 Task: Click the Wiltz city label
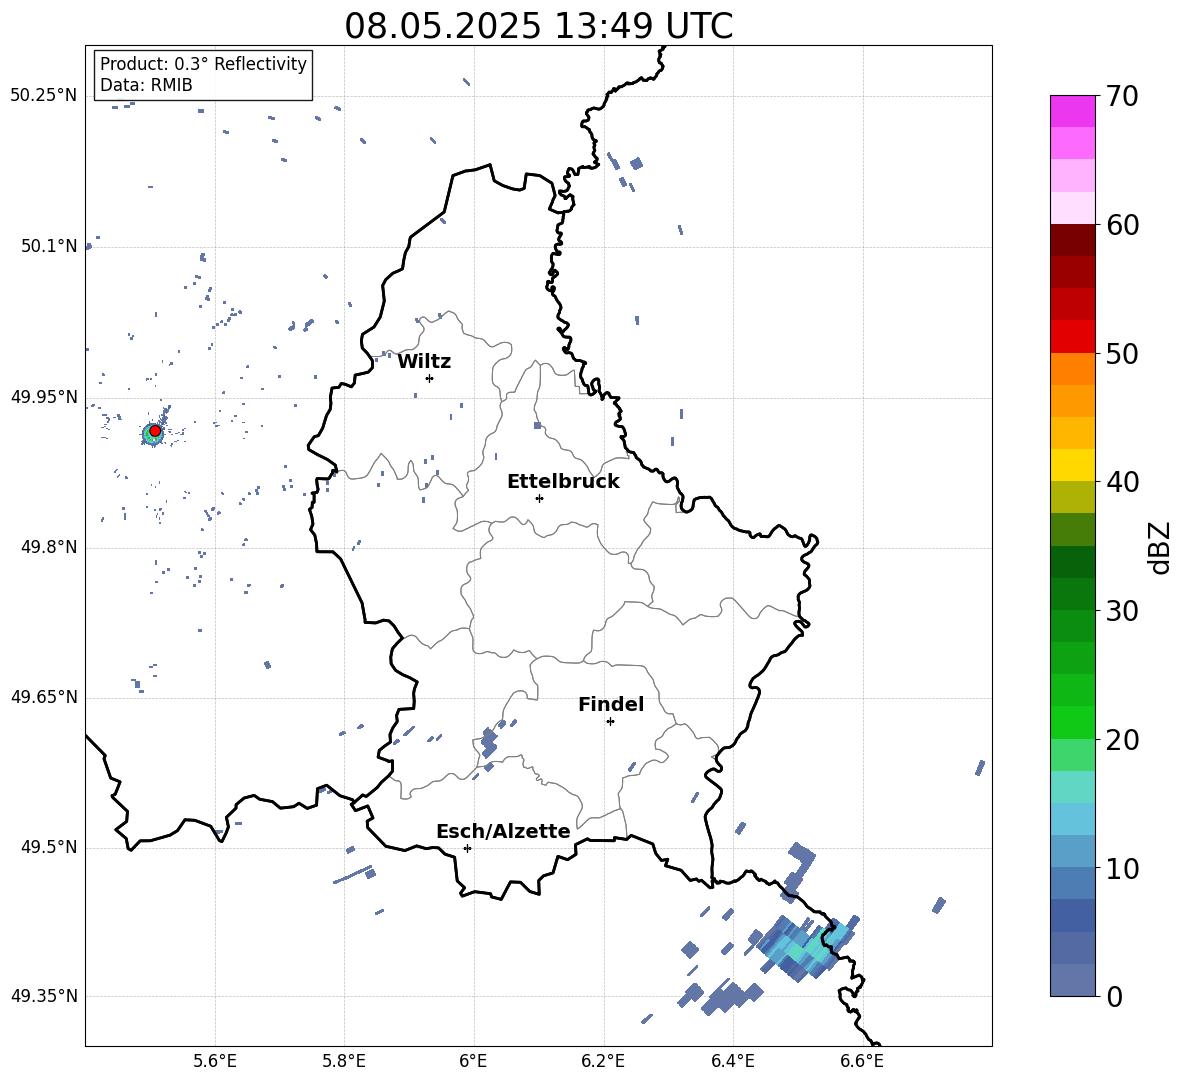(424, 362)
